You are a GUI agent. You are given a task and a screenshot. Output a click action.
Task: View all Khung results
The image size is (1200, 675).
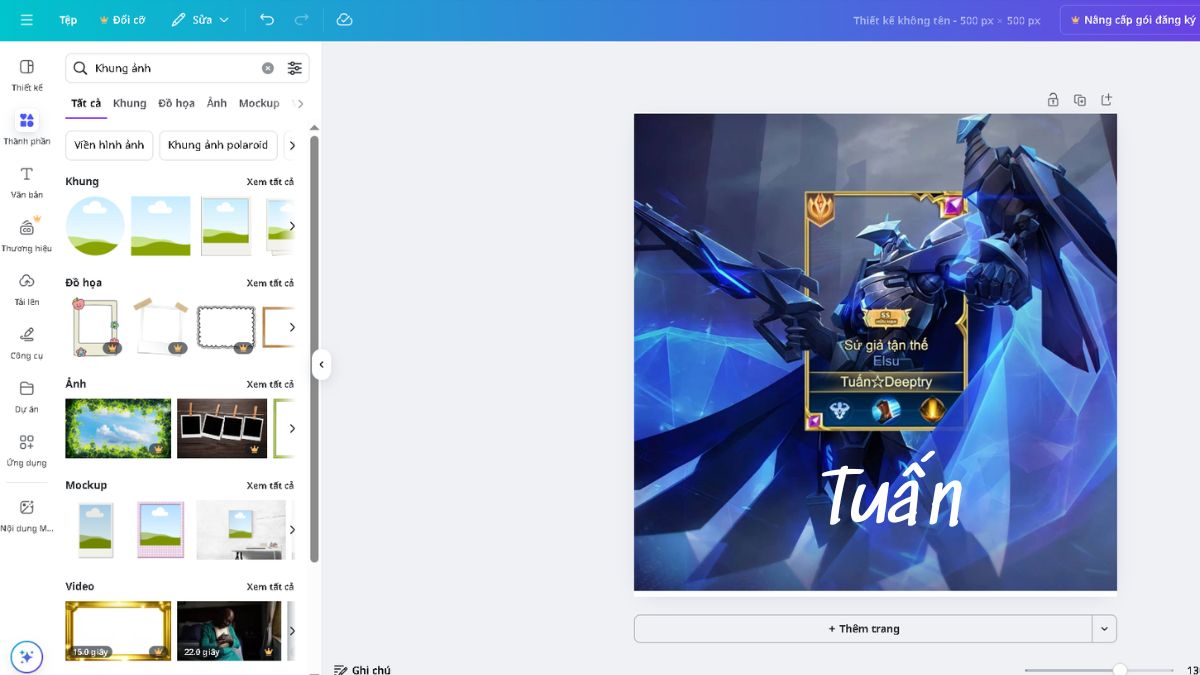click(x=270, y=182)
